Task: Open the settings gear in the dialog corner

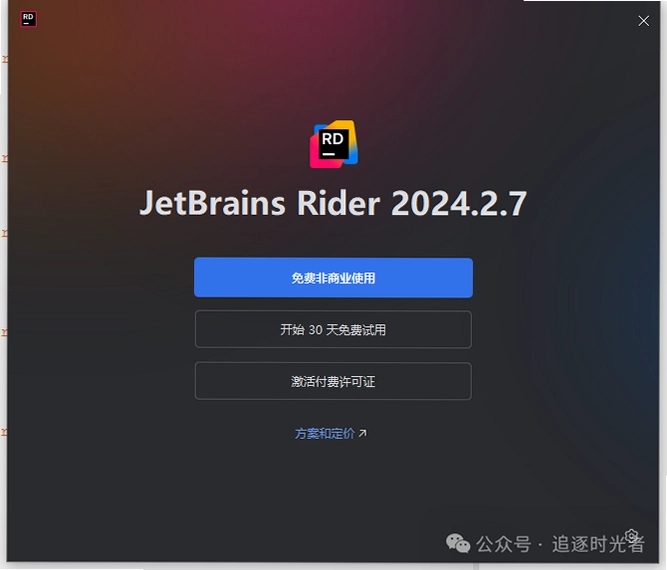Action: [632, 536]
